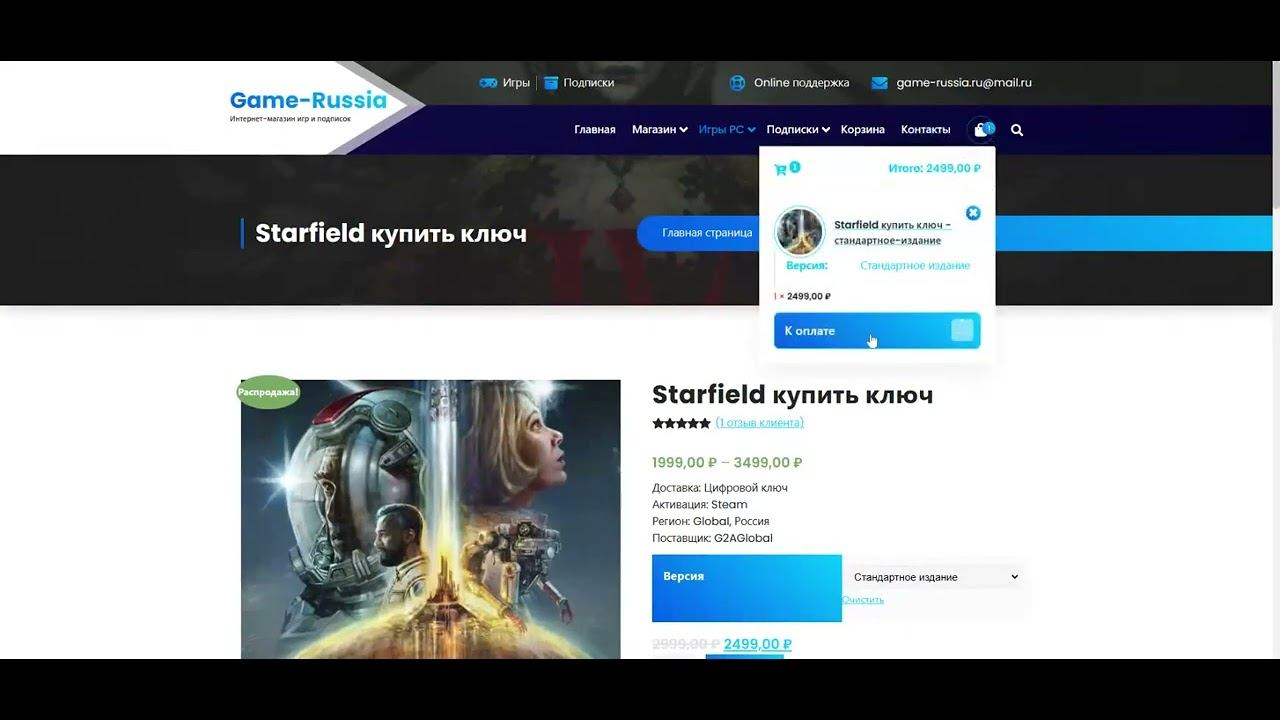Click the shopping bag cart icon
Viewport: 1280px width, 720px height.
coord(981,130)
